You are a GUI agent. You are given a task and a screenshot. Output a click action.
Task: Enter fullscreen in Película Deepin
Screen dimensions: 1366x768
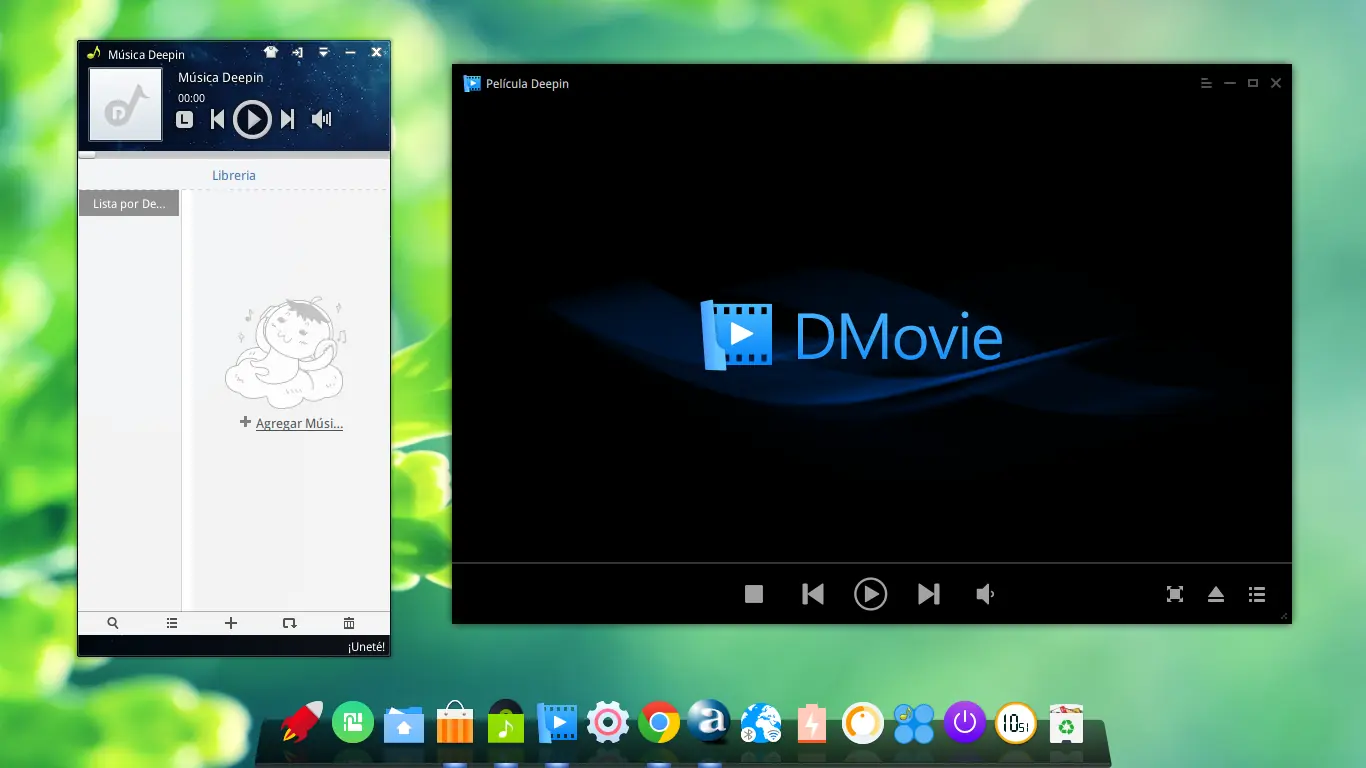(1175, 594)
